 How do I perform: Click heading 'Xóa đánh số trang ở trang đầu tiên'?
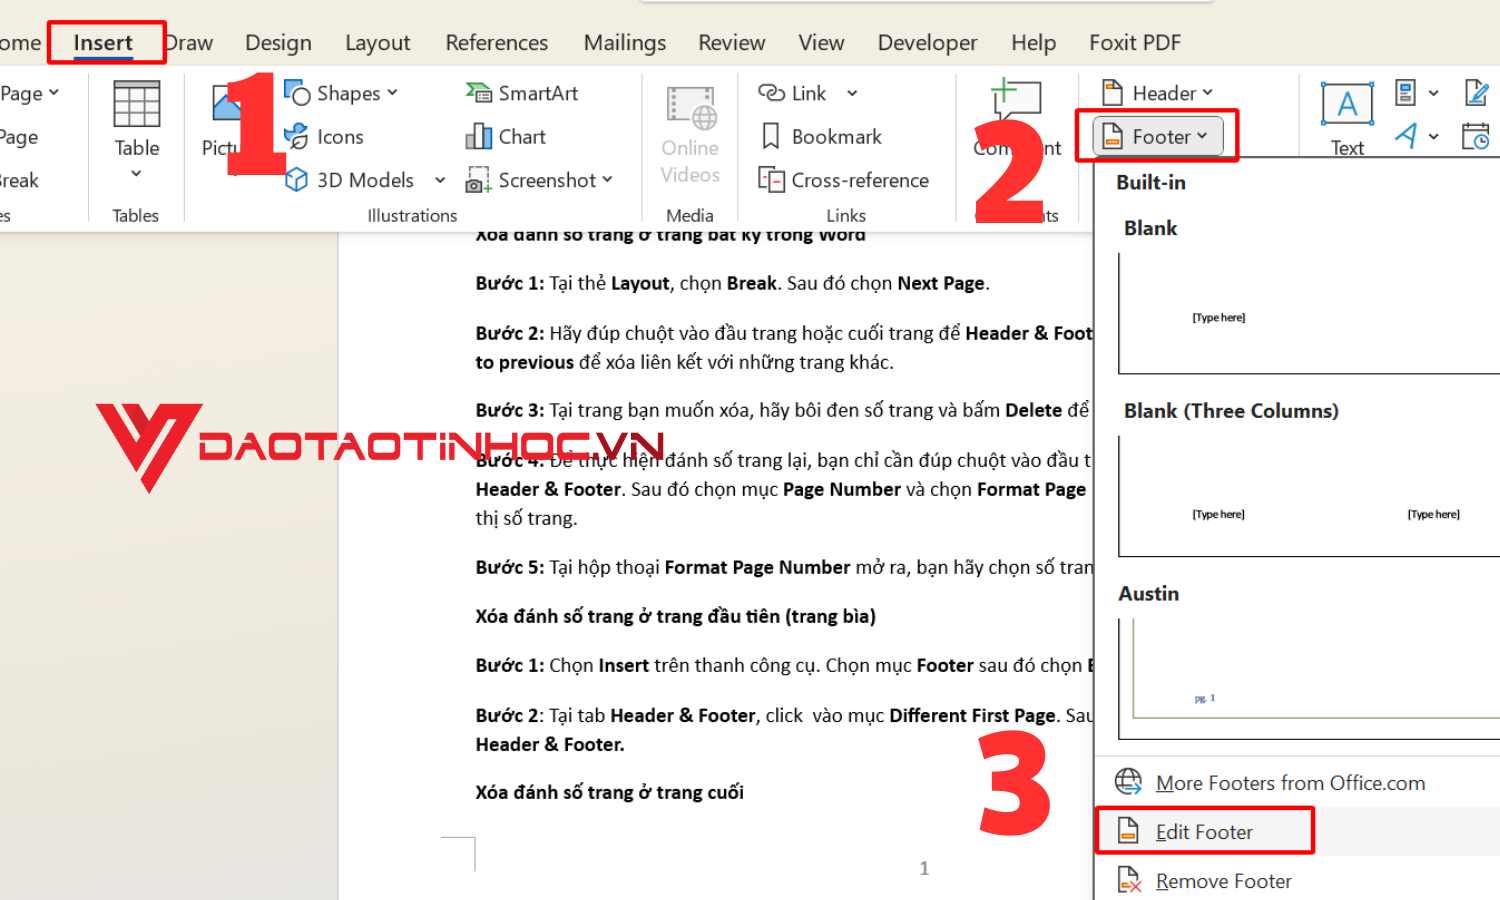(x=676, y=616)
